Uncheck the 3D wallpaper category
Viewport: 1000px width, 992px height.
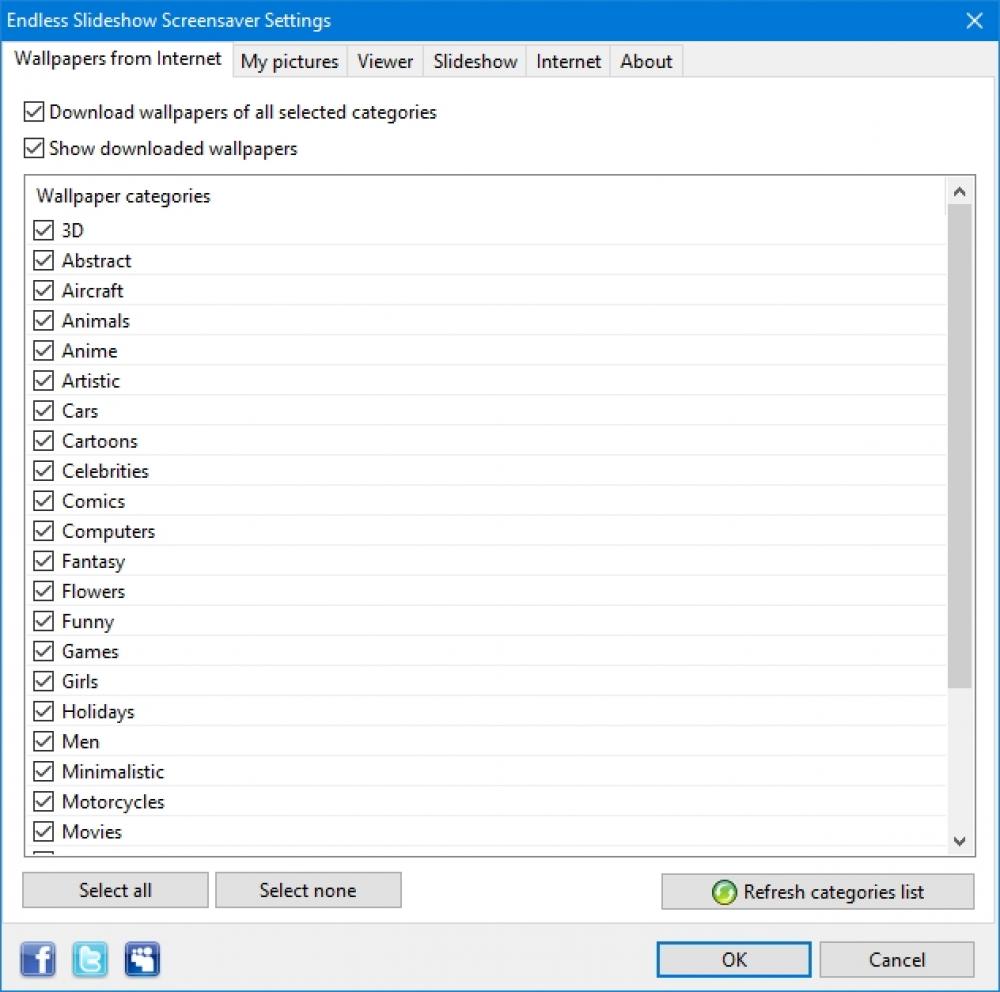click(x=44, y=230)
